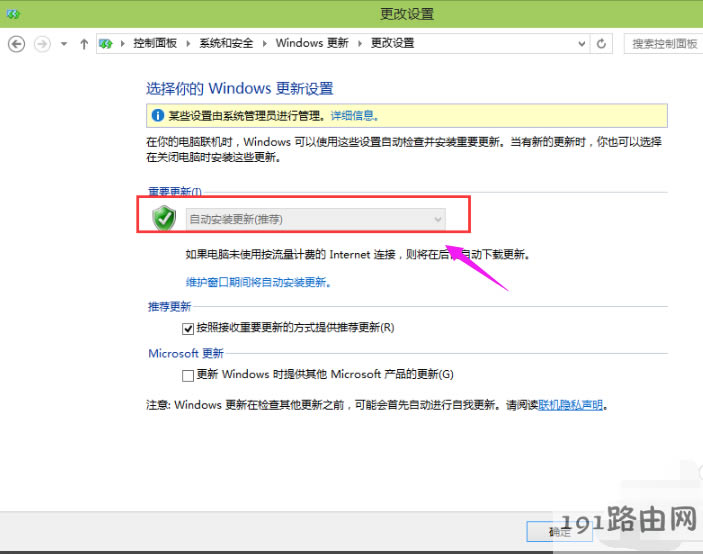Open the 系统和安全 breadcrumb
Screen dimensions: 703x554
click(226, 43)
